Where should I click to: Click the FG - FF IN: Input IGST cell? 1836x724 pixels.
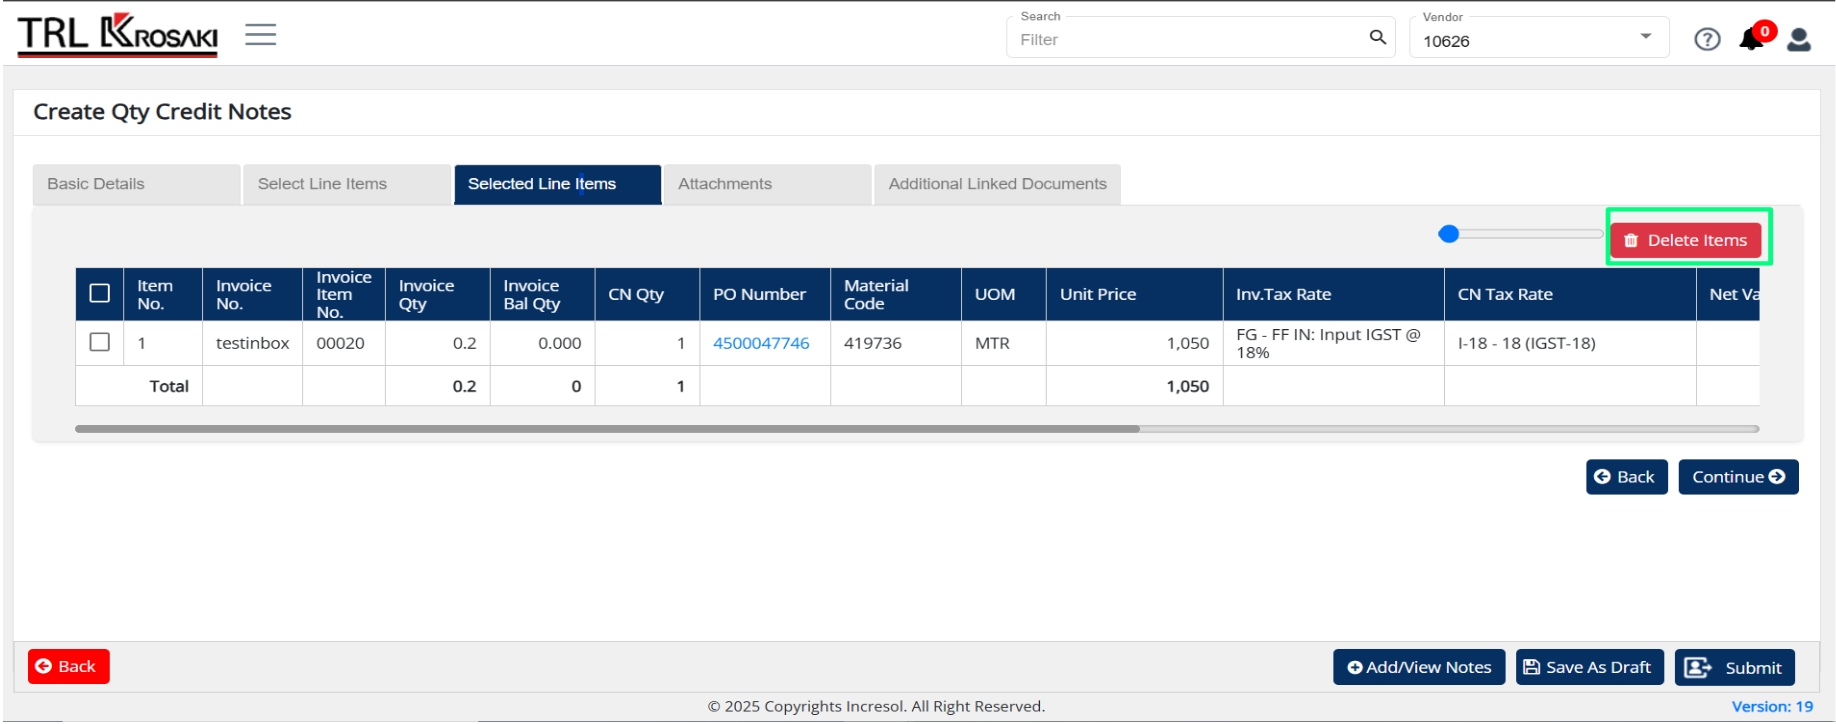[x=1333, y=343]
